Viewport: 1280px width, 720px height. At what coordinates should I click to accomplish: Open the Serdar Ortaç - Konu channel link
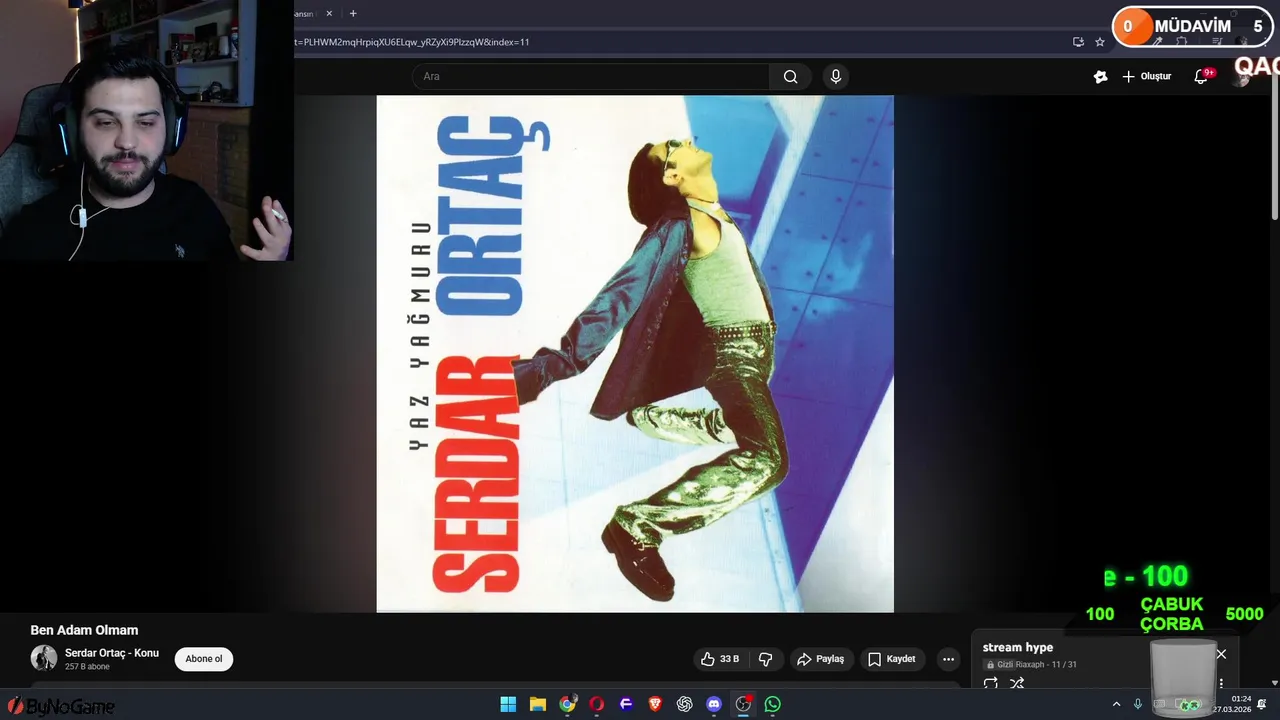pos(112,653)
